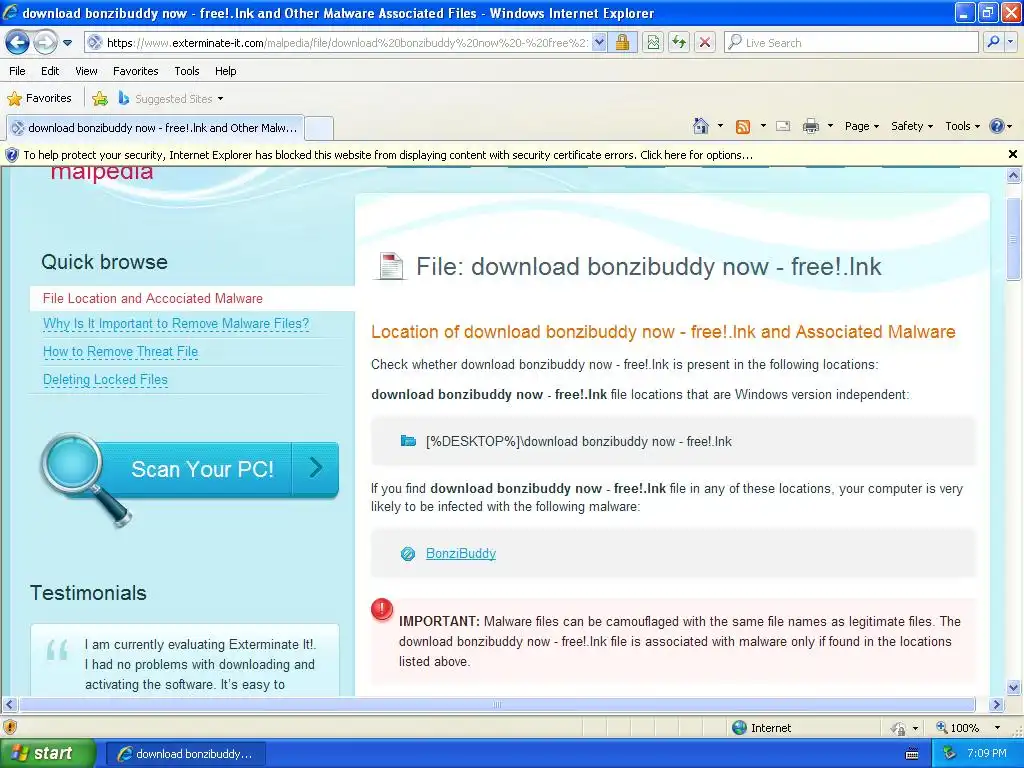Click the BonziBuddy malware link
The height and width of the screenshot is (768, 1024).
(460, 553)
